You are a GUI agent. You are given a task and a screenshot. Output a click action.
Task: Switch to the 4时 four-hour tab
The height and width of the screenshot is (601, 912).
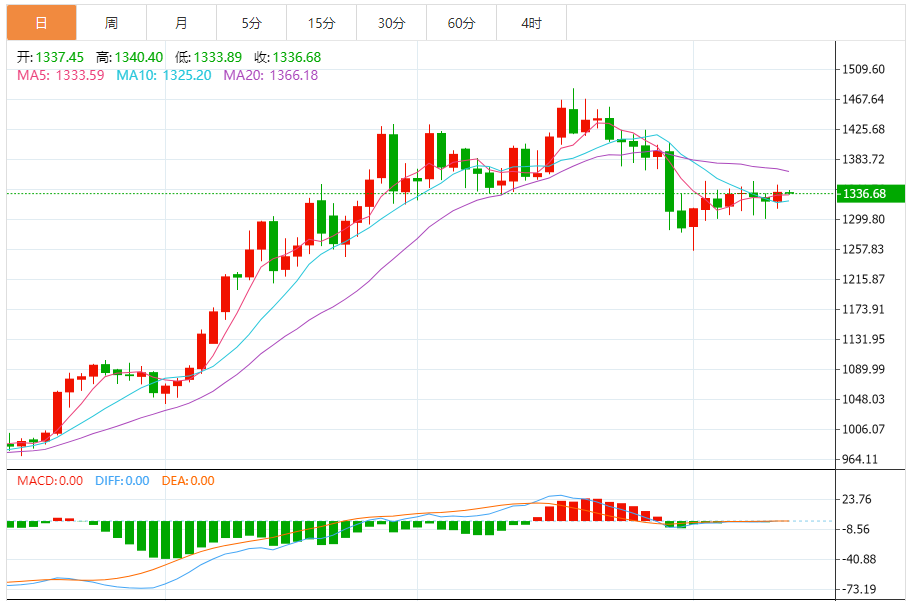point(531,22)
